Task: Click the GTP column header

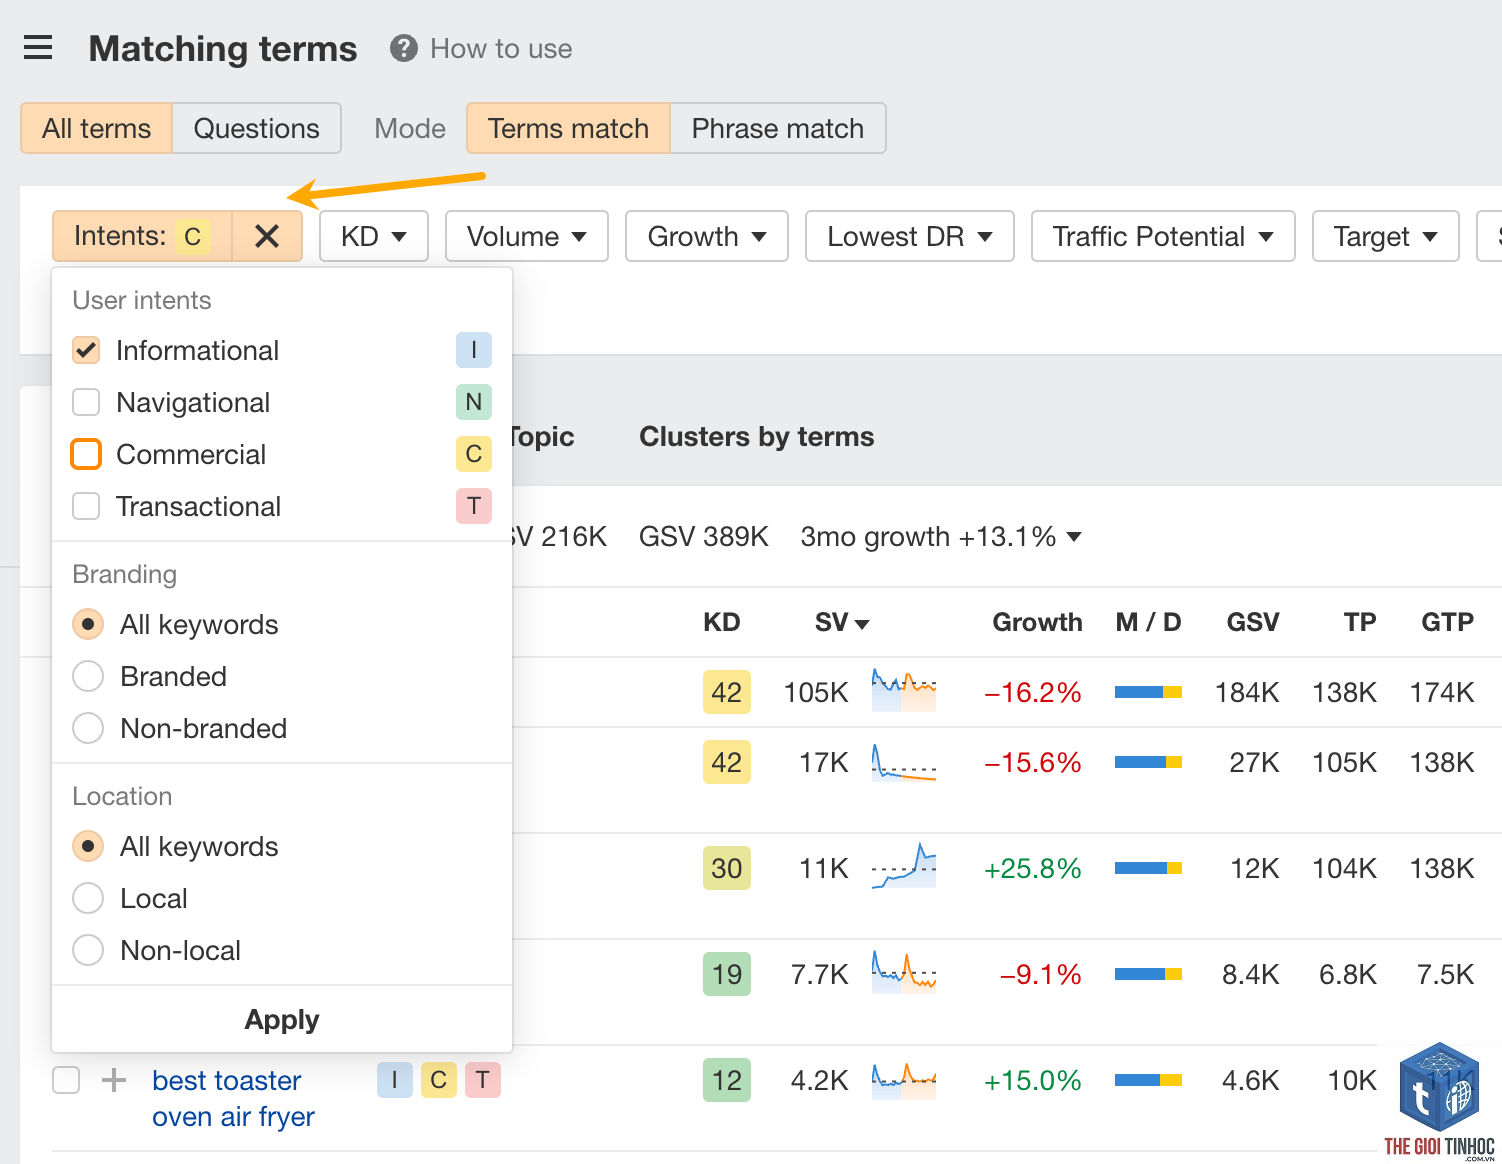Action: point(1448,622)
